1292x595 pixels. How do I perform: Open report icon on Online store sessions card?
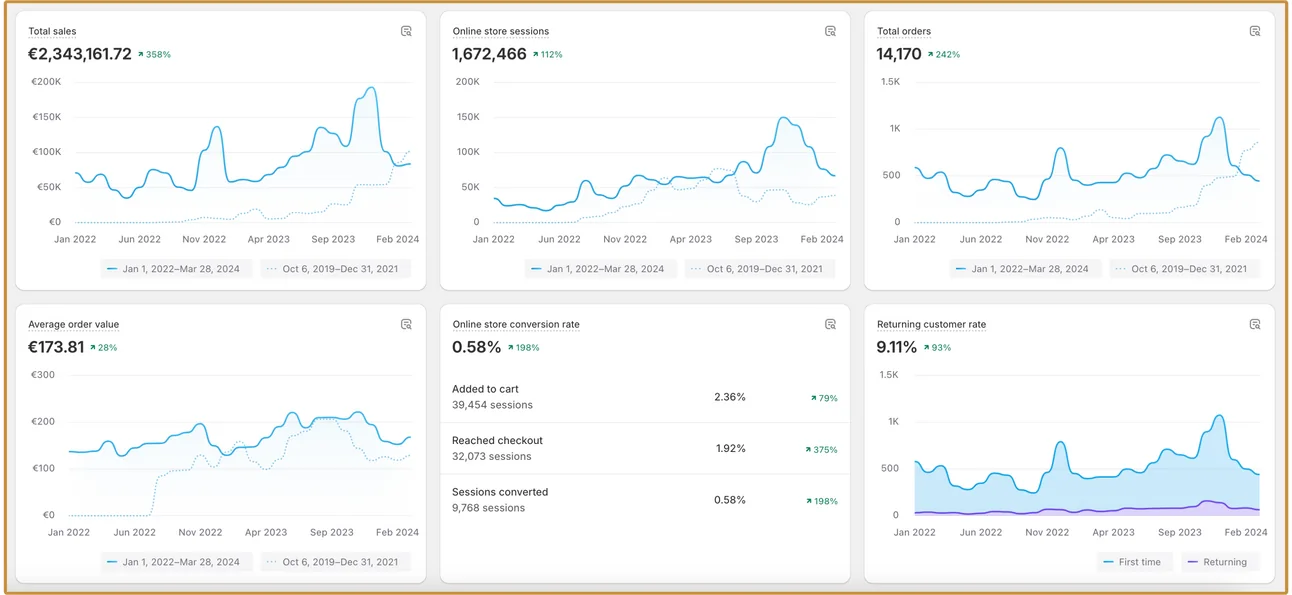coord(830,31)
